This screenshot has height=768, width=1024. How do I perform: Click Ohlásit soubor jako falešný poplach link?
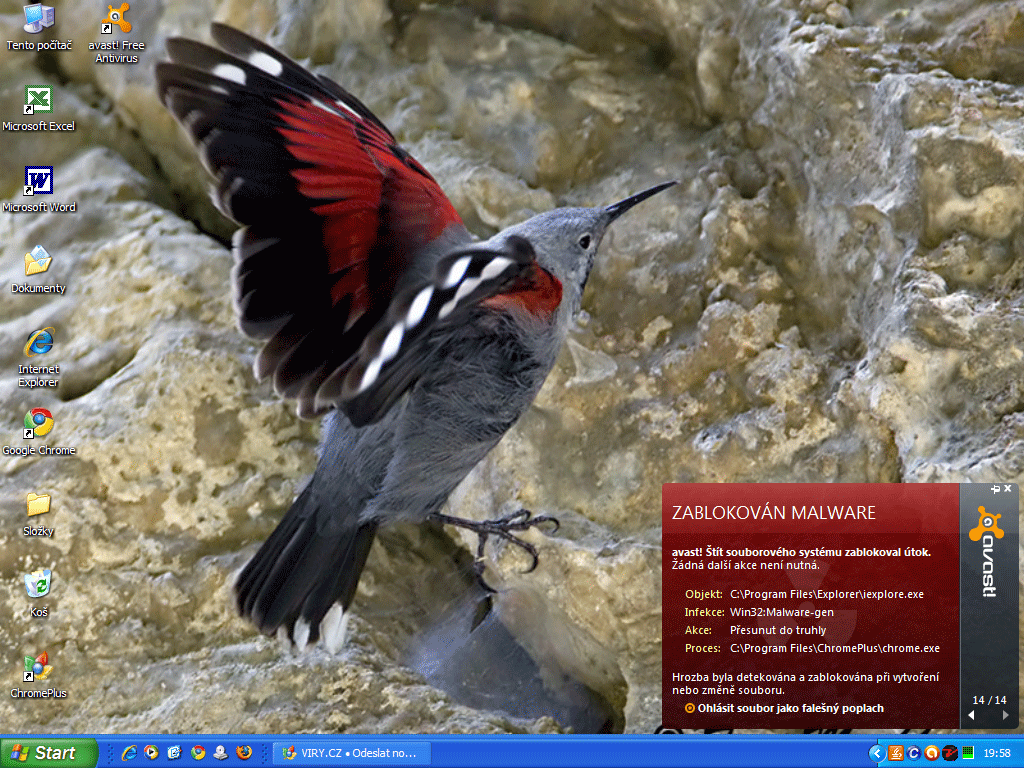point(790,708)
